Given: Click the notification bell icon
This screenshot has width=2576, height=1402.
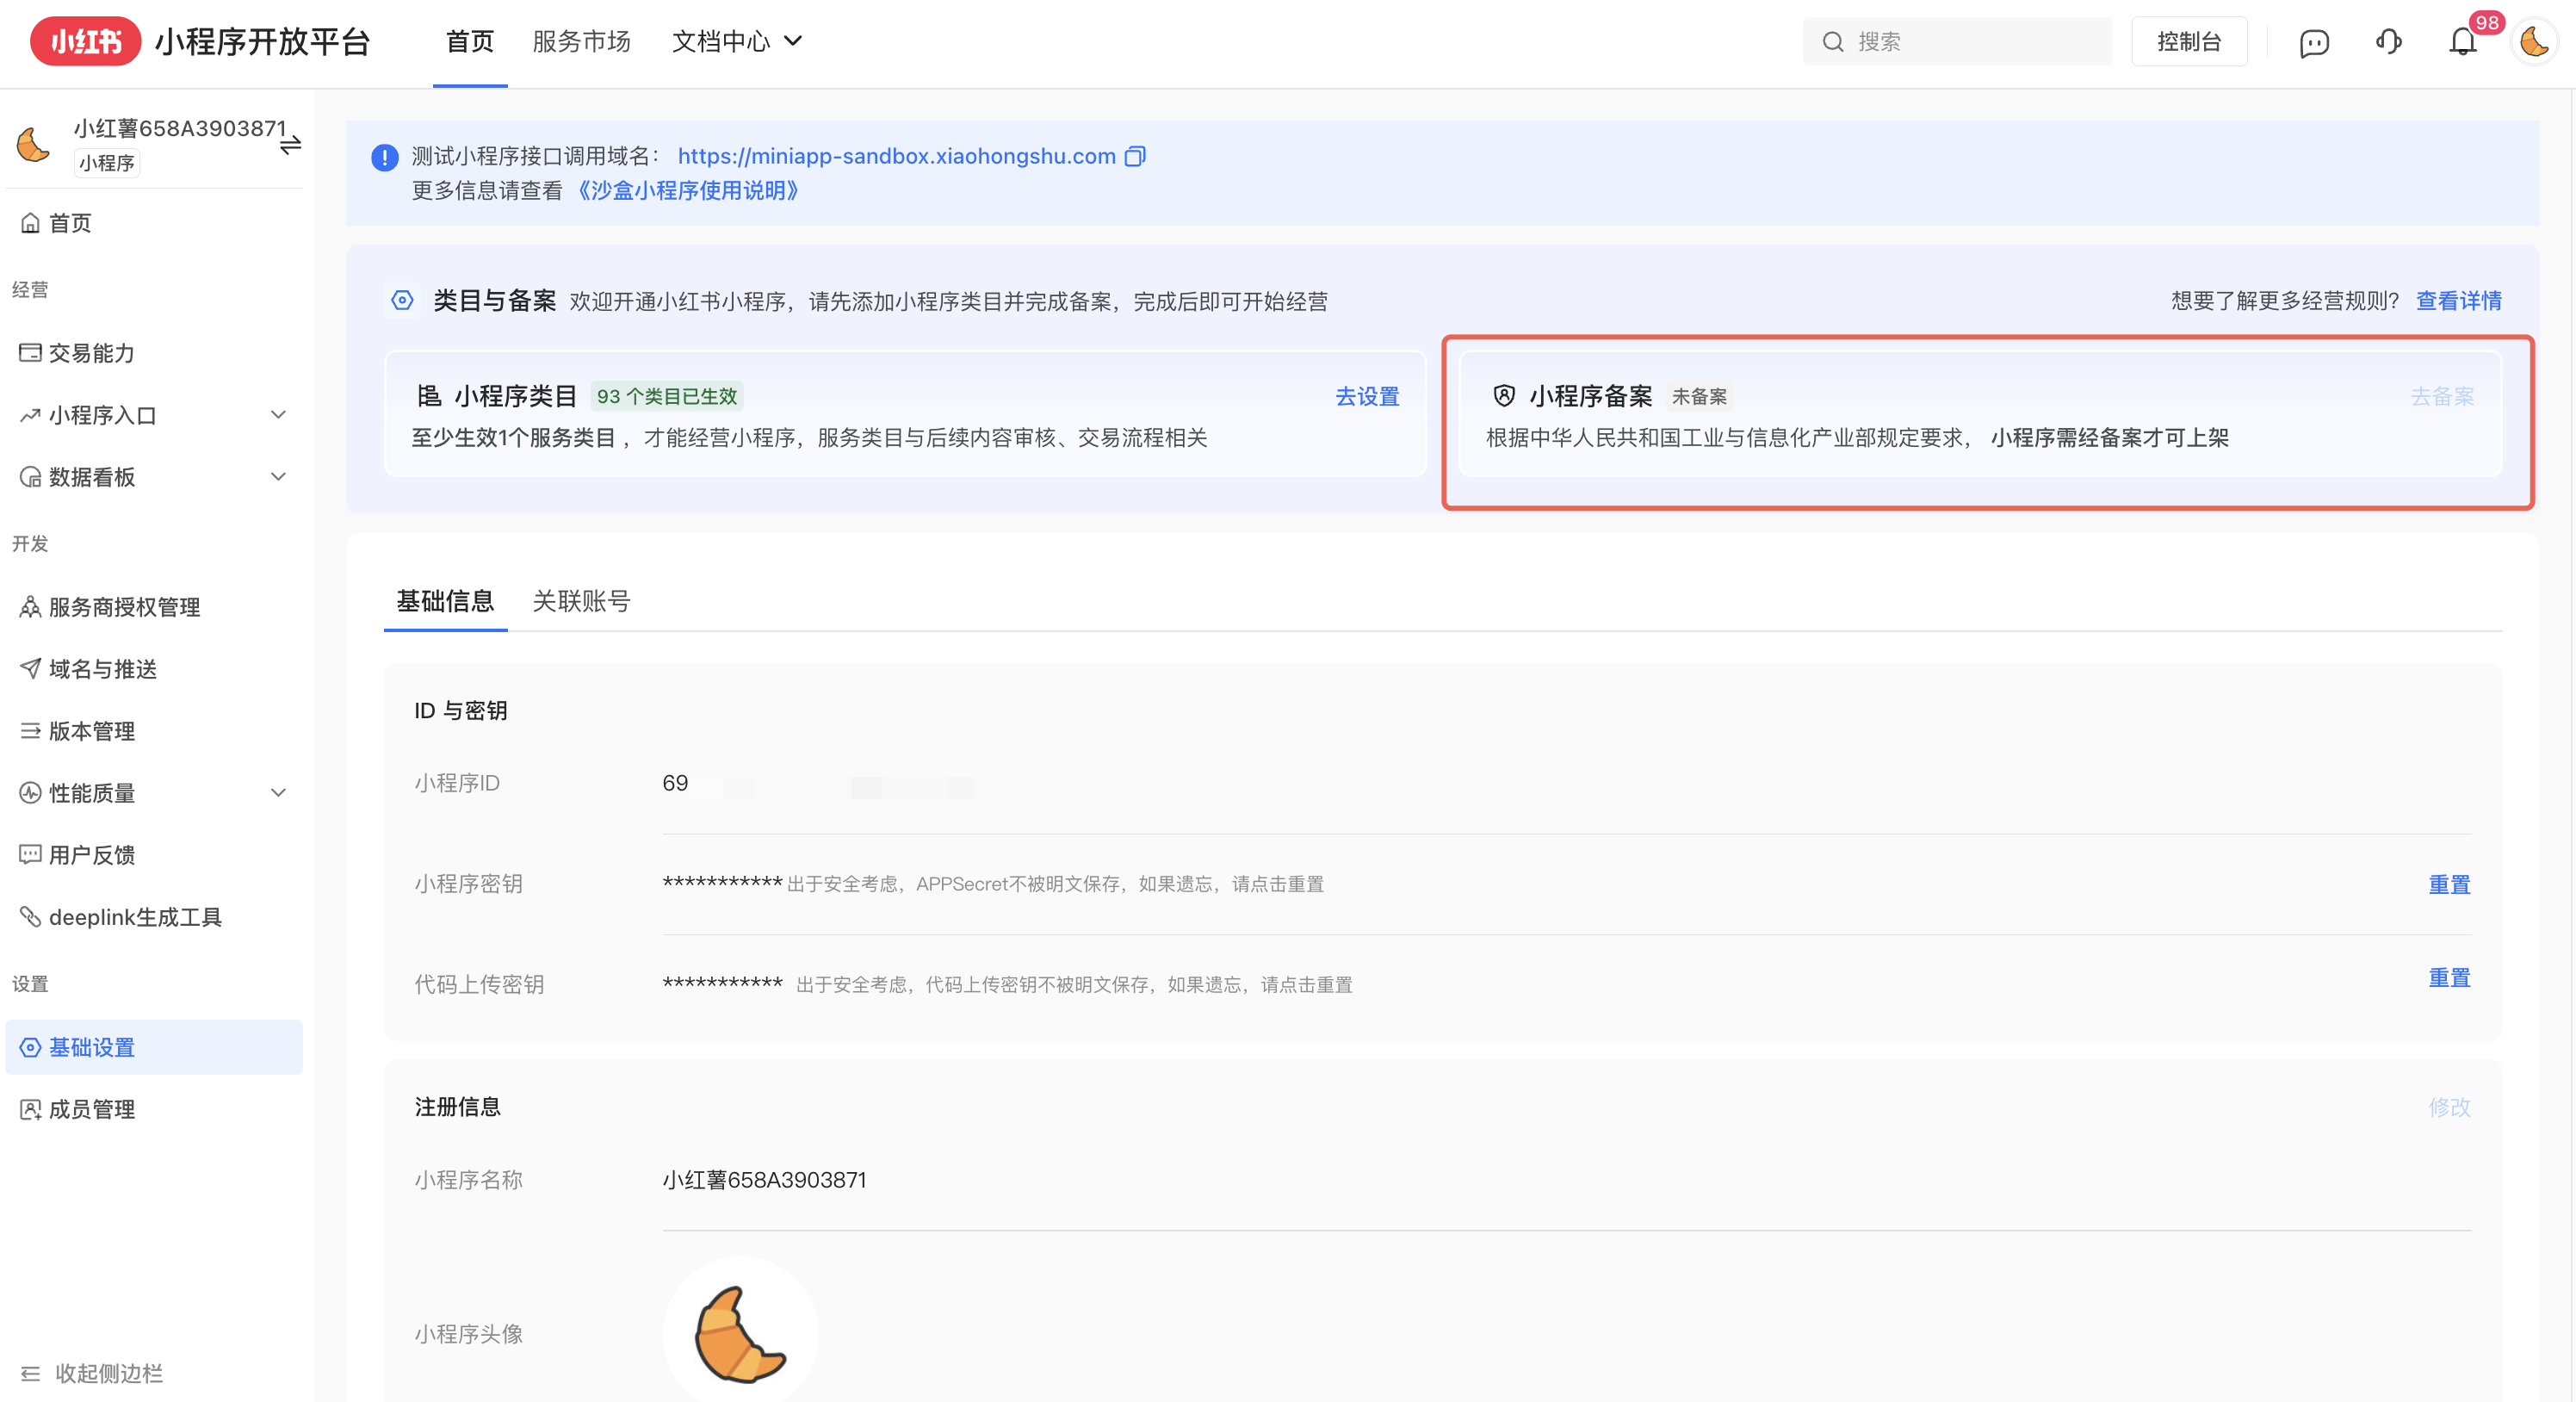Looking at the screenshot, I should coord(2462,42).
